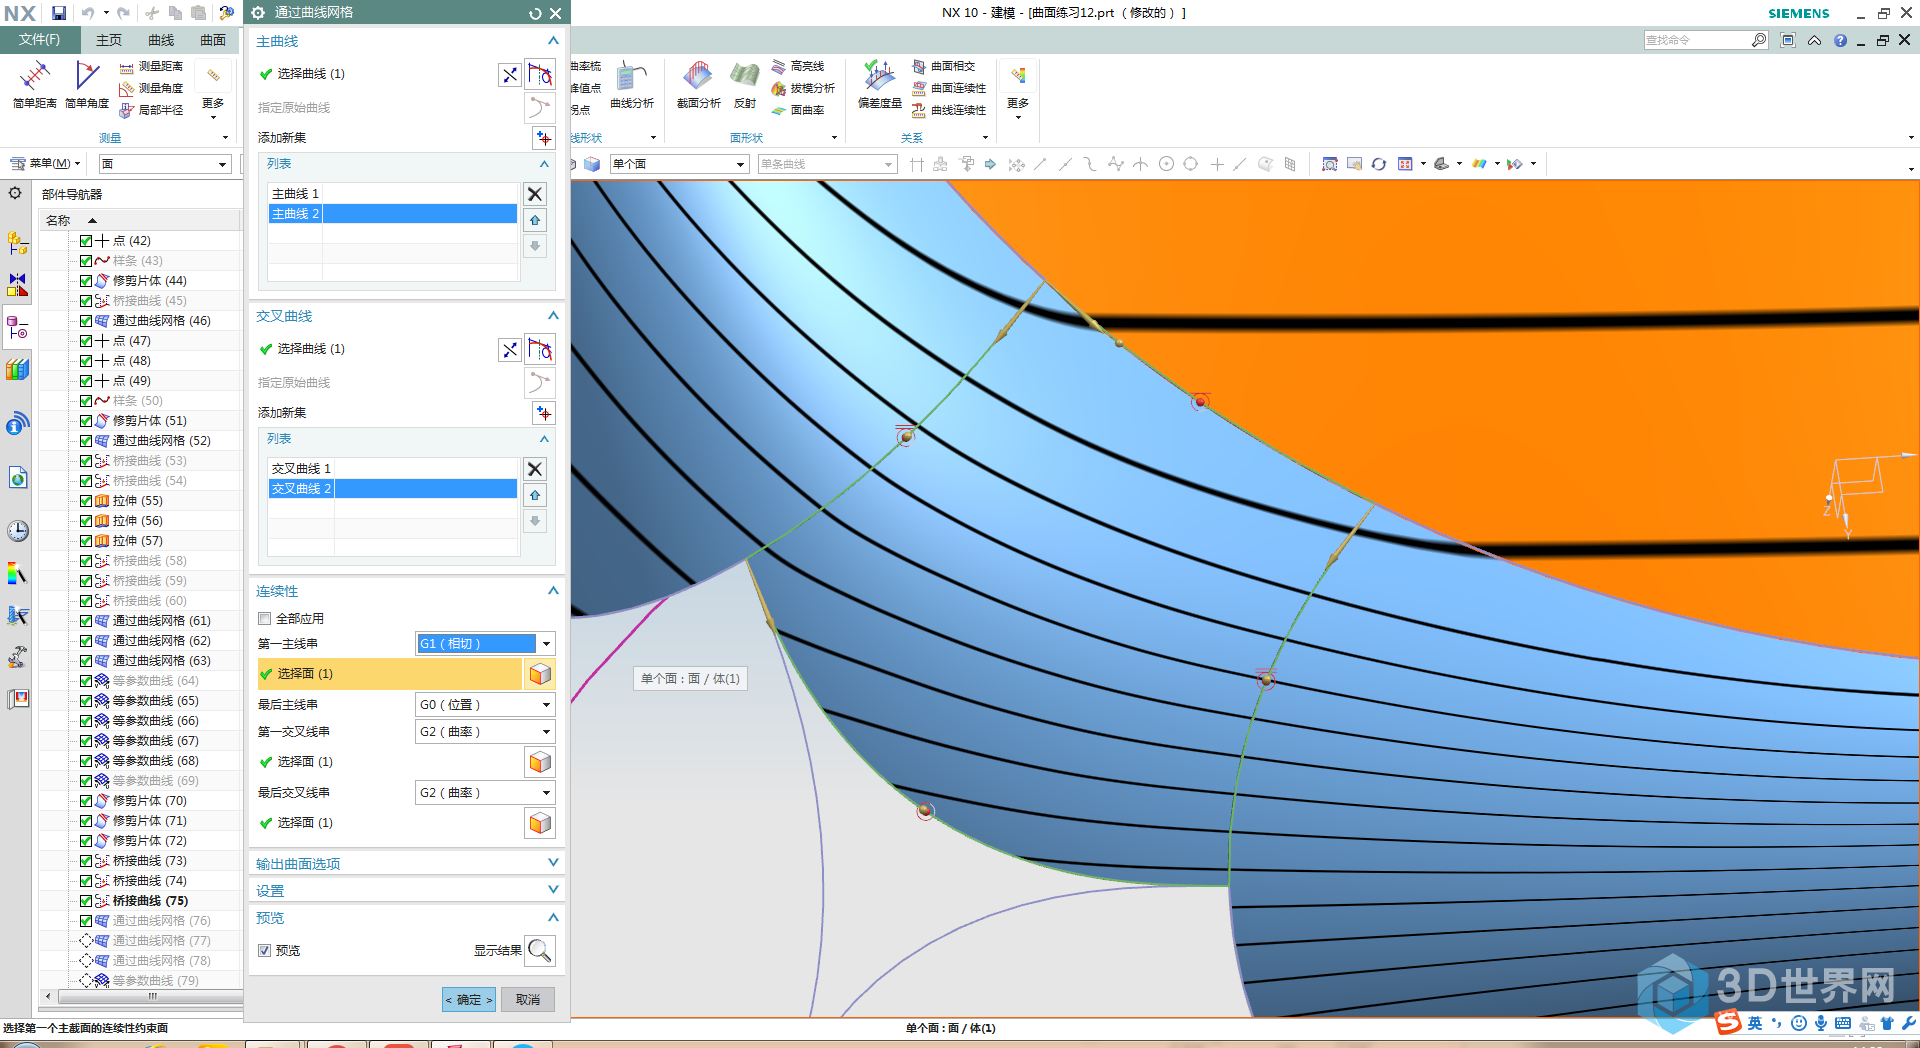The width and height of the screenshot is (1920, 1048).
Task: Open the Simple Distance measurement tool
Action: click(35, 84)
